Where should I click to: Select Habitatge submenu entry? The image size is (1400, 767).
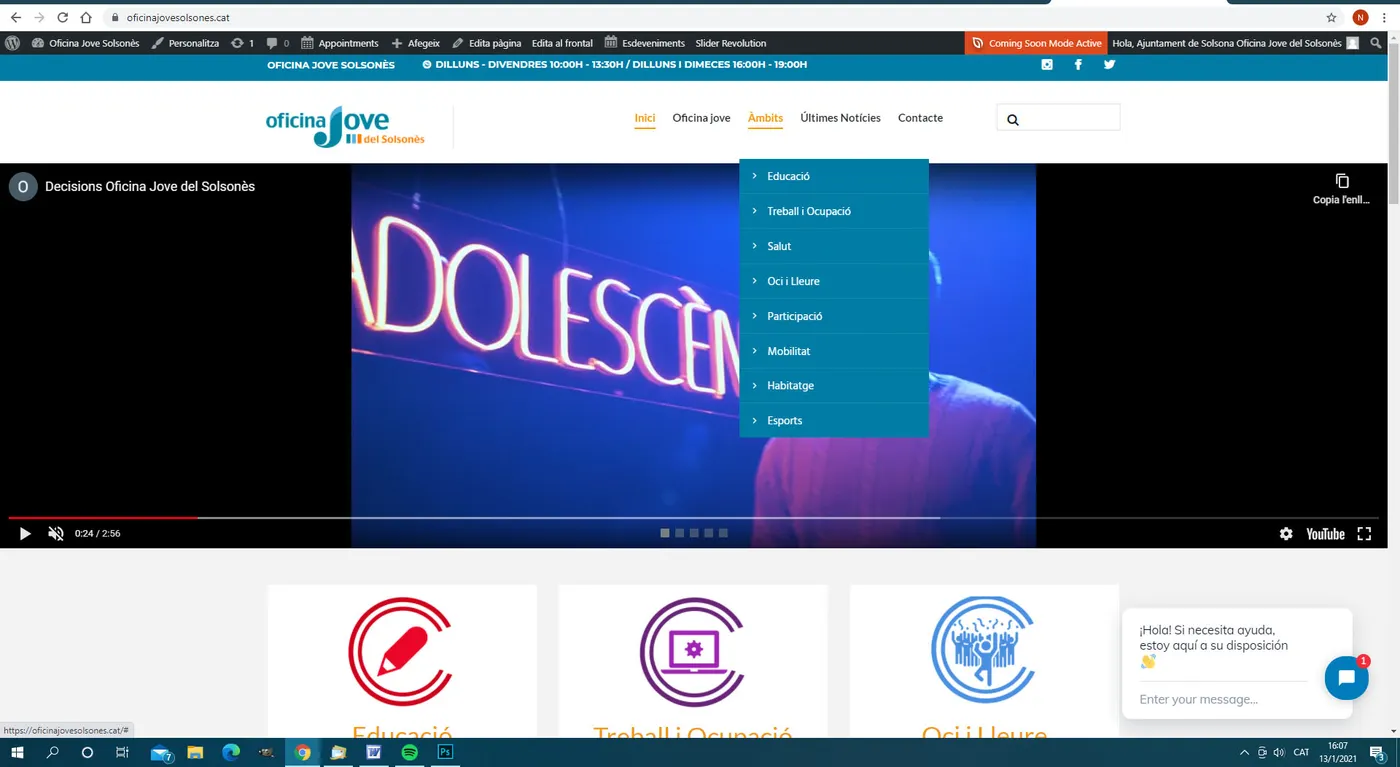(x=834, y=385)
